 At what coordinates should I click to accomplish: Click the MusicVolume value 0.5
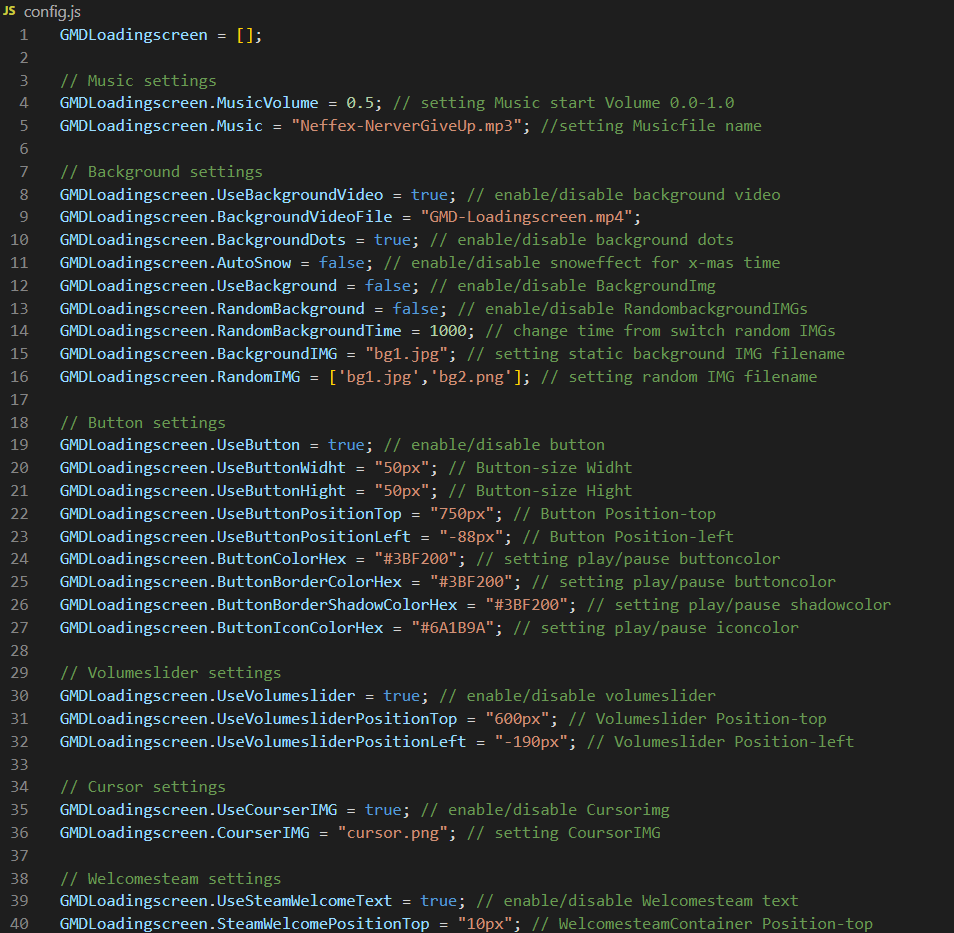(360, 103)
